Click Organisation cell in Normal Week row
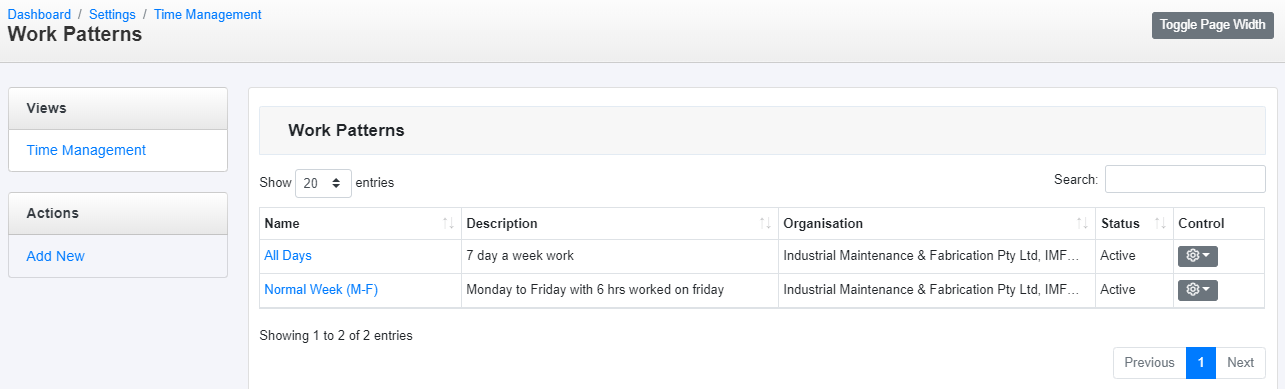 pyautogui.click(x=937, y=290)
